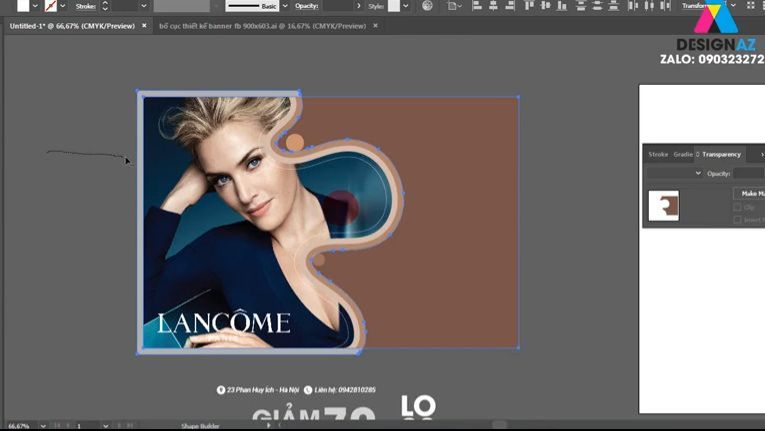Click the fill color swatch in control bar

23,6
